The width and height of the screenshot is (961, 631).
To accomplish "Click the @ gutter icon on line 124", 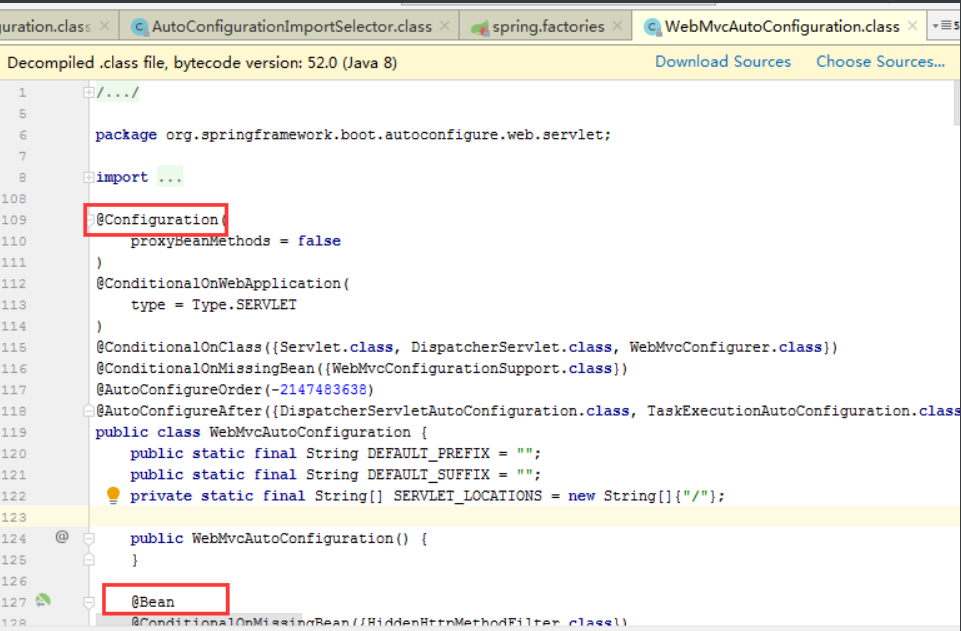I will (62, 537).
